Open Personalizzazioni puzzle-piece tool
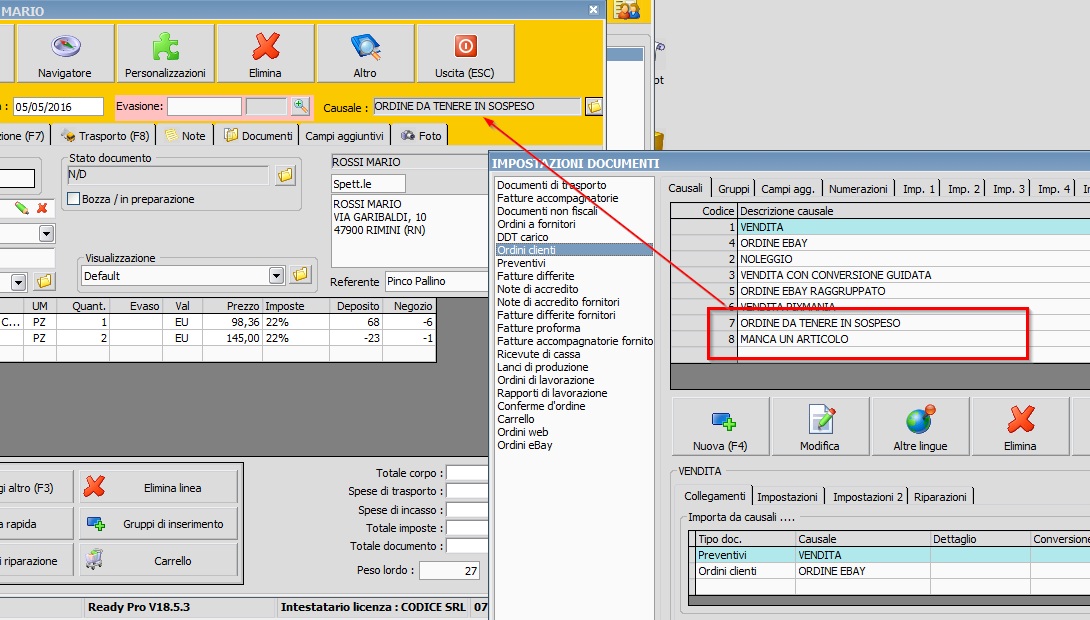Viewport: 1090px width, 620px height. (x=165, y=54)
